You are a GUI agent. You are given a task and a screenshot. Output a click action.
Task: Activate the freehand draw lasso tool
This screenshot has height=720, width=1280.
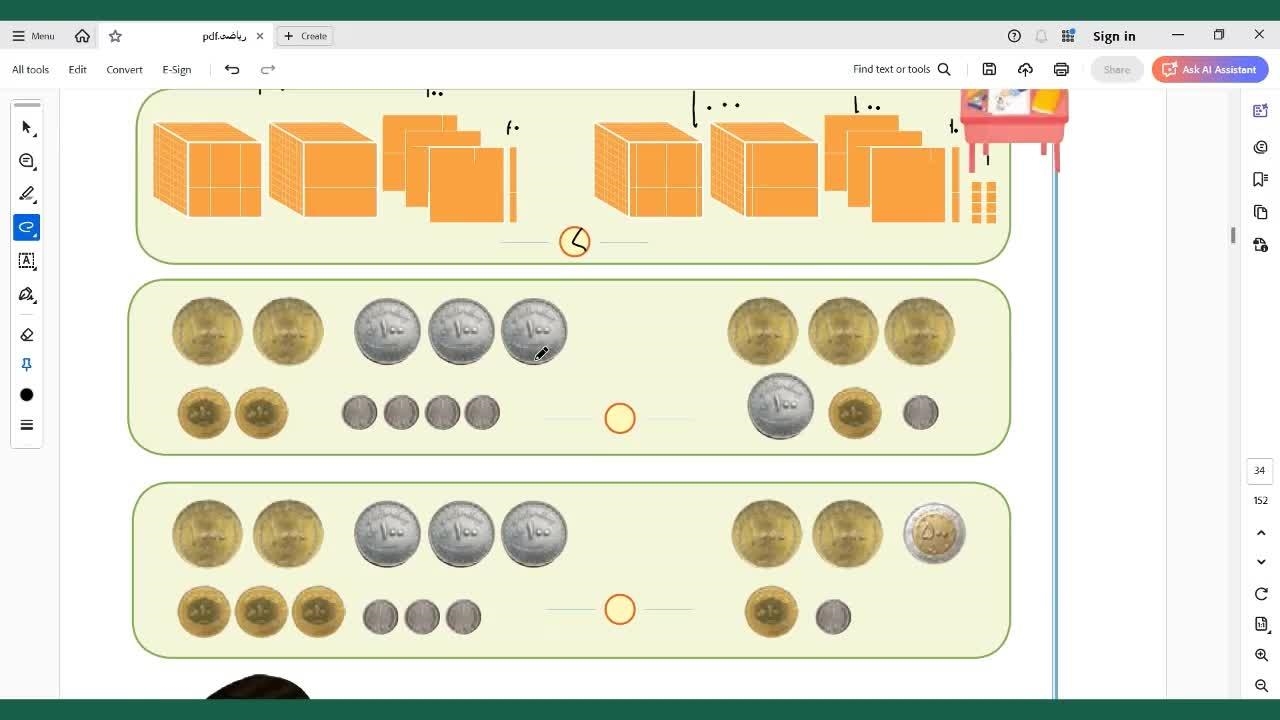[27, 227]
